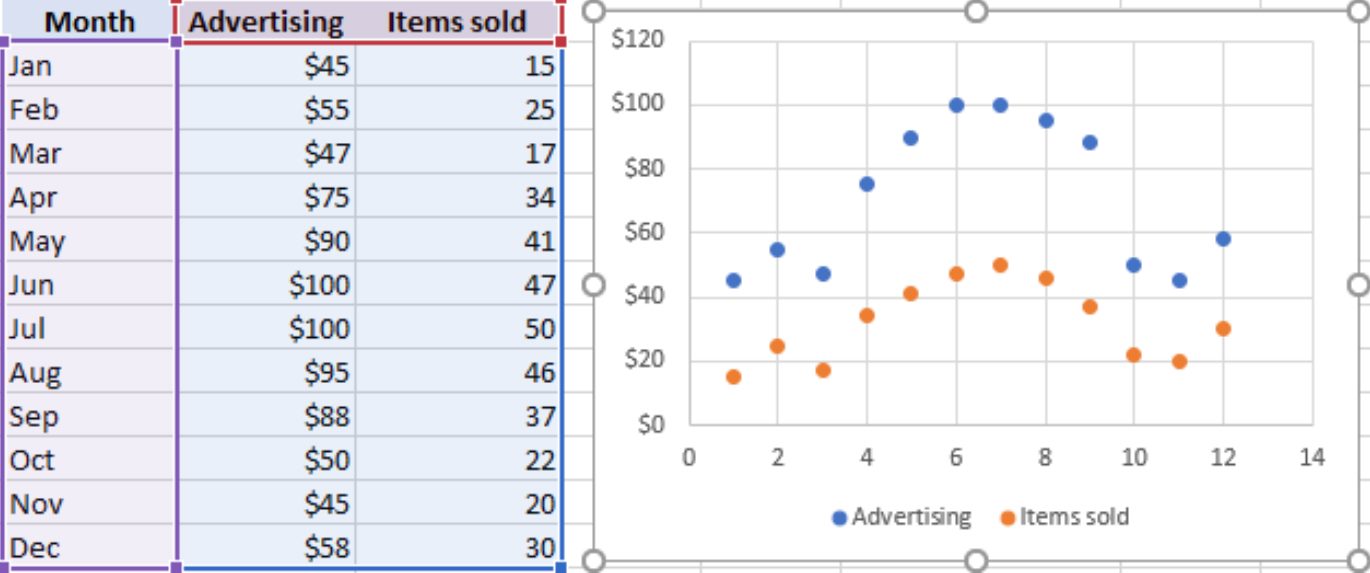
Task: Select the blue Advertising data point at x=4
Action: 867,184
